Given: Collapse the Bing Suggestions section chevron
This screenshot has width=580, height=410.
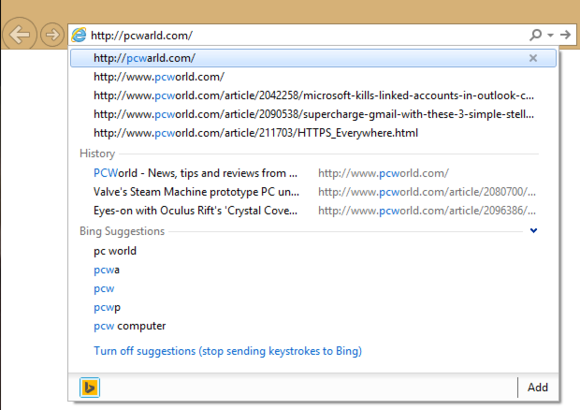Looking at the screenshot, I should click(533, 231).
